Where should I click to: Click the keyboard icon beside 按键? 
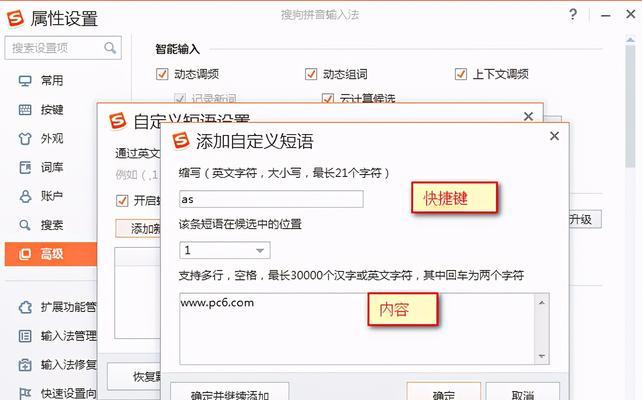[25, 110]
